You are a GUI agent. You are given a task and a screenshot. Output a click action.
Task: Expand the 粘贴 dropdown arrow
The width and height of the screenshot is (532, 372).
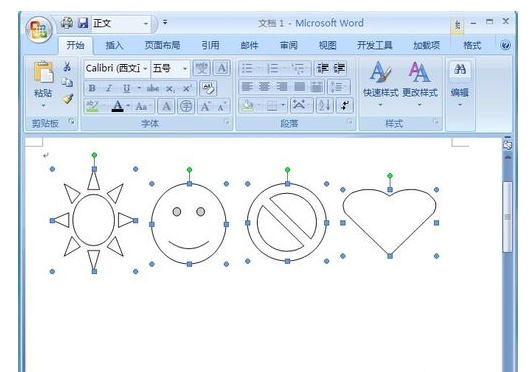(x=43, y=106)
